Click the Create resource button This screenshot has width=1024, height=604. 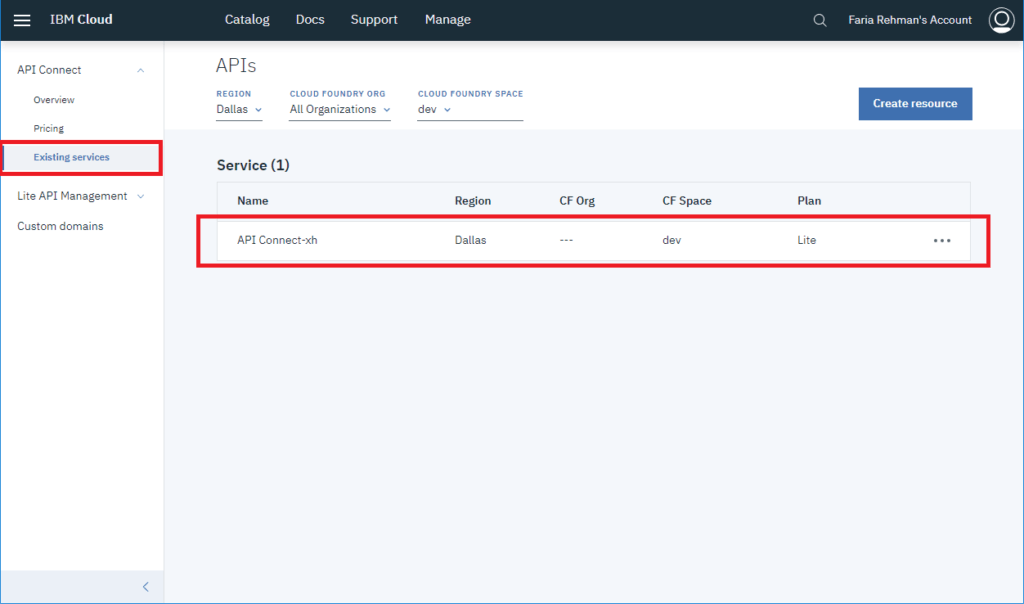pos(914,103)
